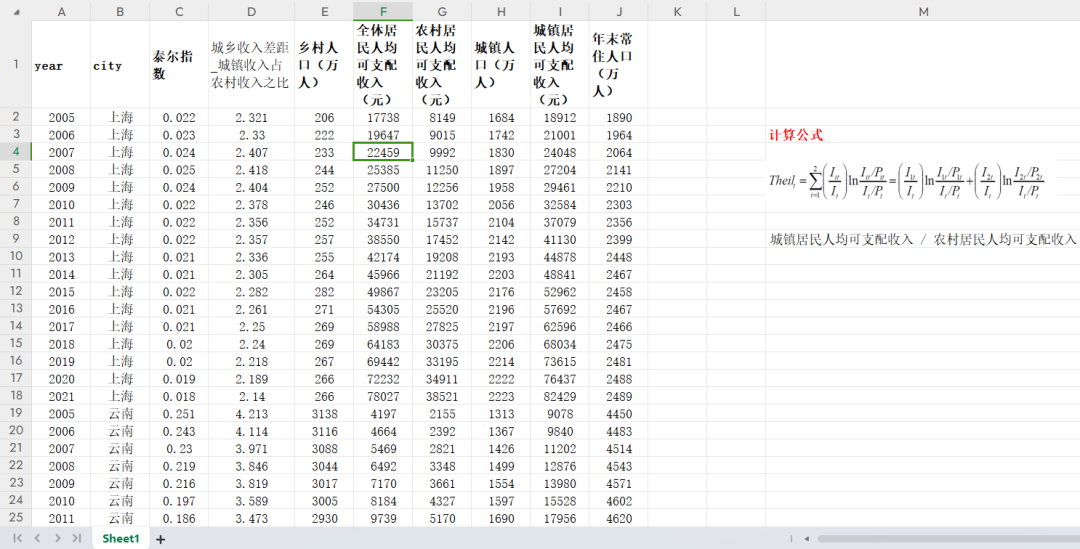
Task: Click the 城镇人口（万人） header cell
Action: 501,64
